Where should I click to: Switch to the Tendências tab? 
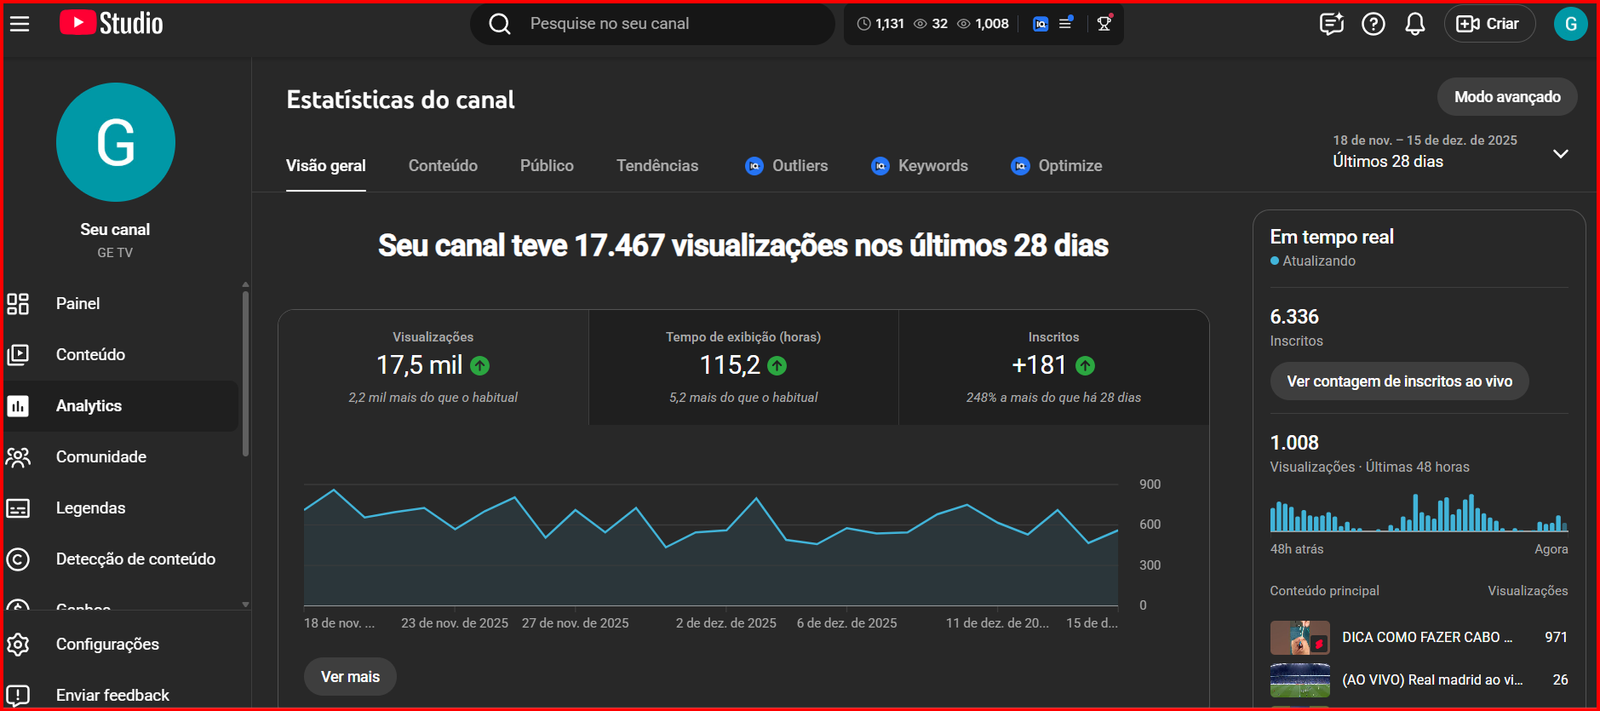(x=657, y=166)
